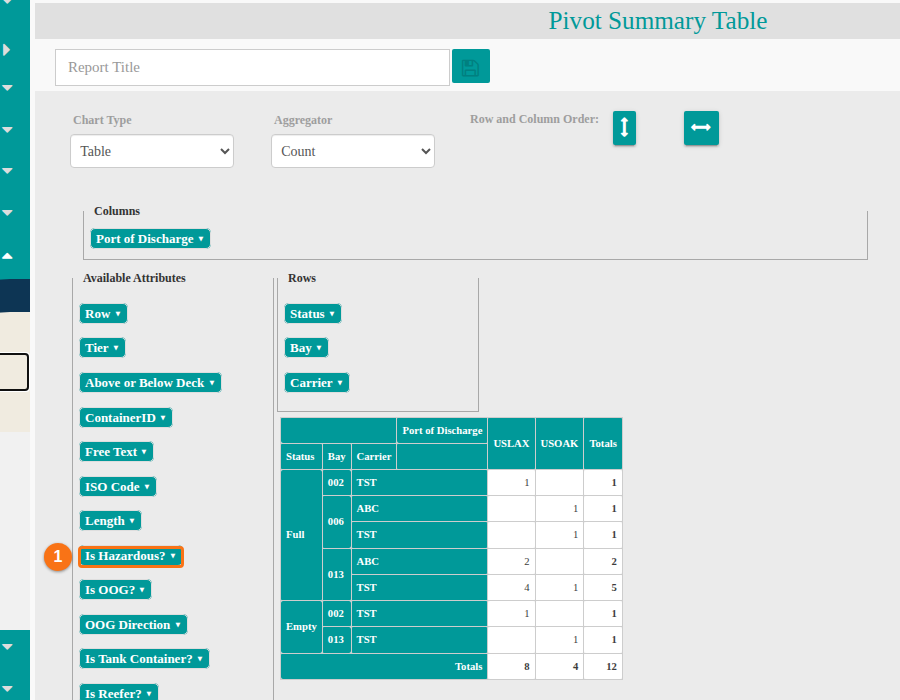Open the ContainerID attribute chip

coord(126,418)
